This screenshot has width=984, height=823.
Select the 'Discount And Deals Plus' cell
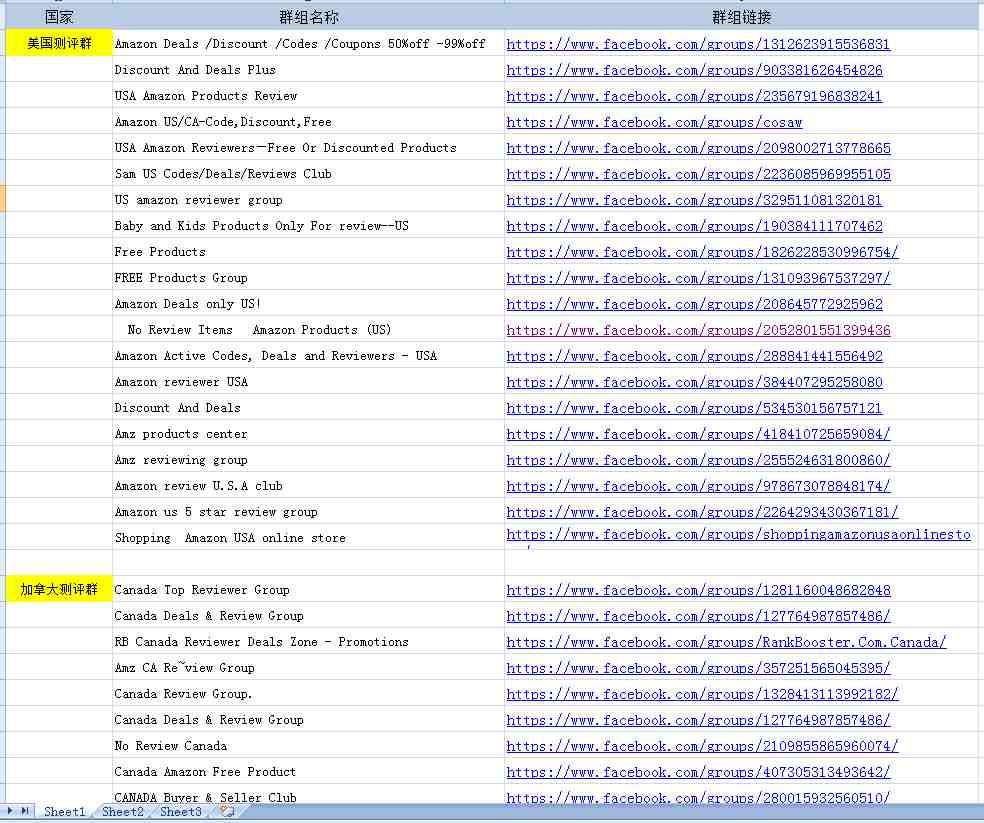(x=308, y=70)
